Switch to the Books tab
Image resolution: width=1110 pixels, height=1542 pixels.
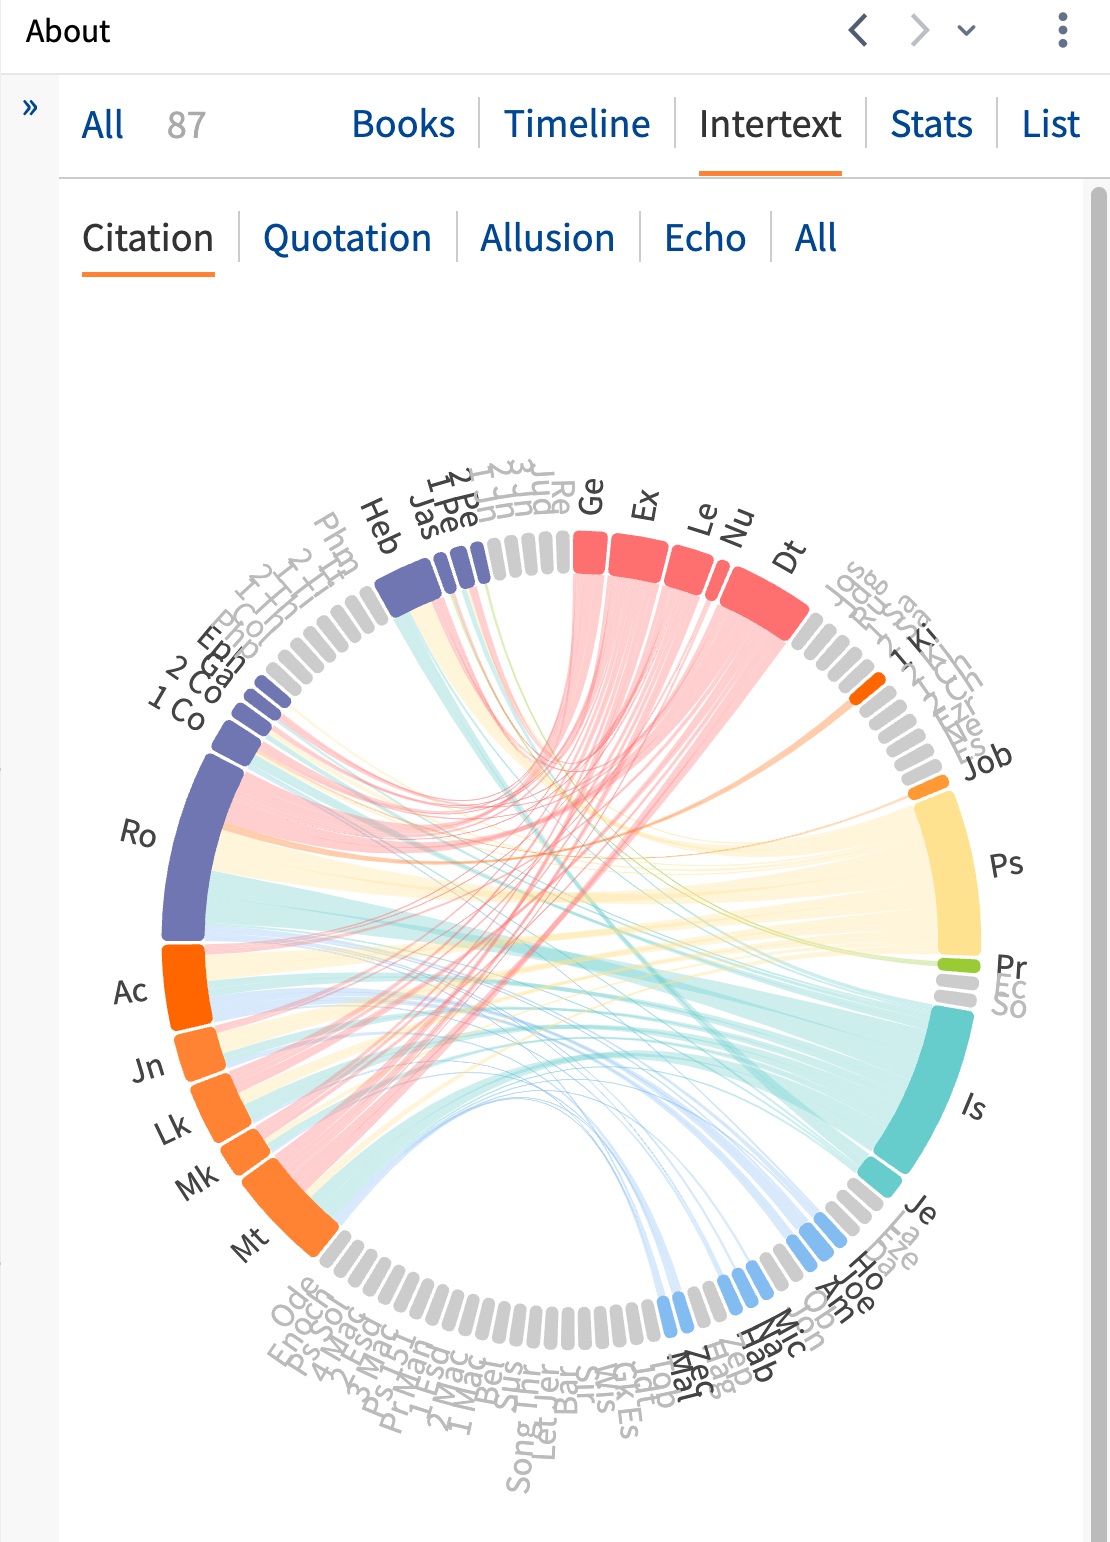click(403, 124)
